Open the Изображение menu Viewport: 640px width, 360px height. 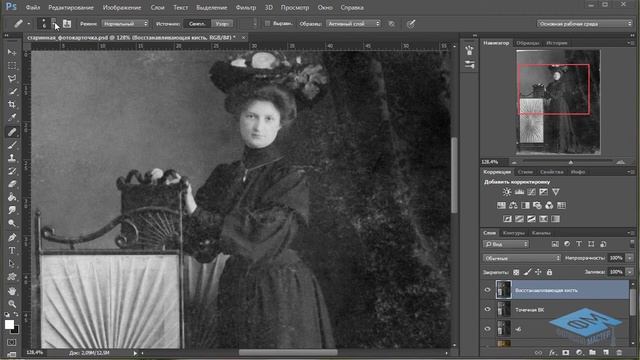click(122, 7)
